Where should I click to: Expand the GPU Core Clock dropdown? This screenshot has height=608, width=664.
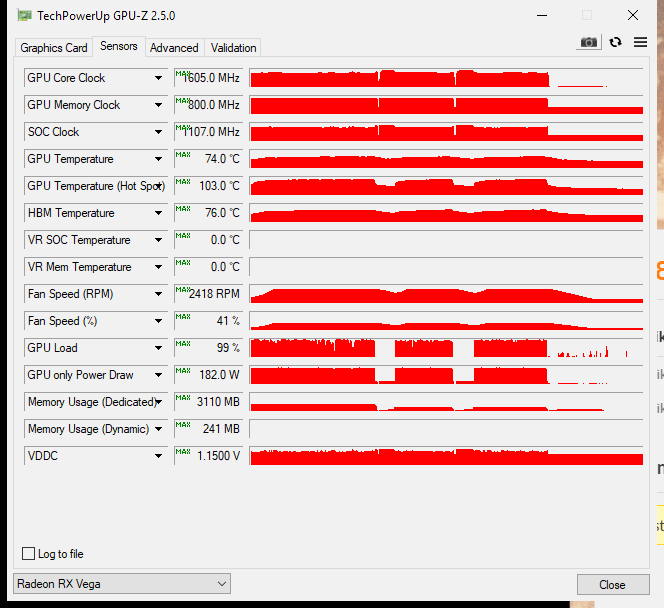pos(158,78)
